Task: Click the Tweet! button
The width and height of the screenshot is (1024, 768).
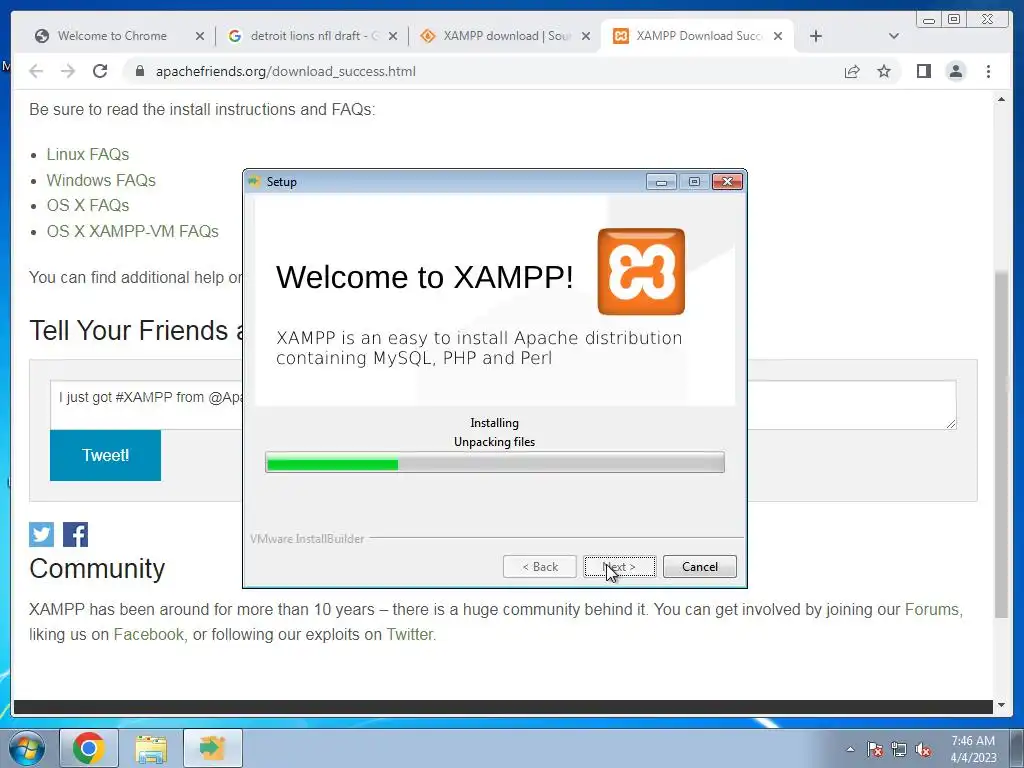Action: (105, 455)
